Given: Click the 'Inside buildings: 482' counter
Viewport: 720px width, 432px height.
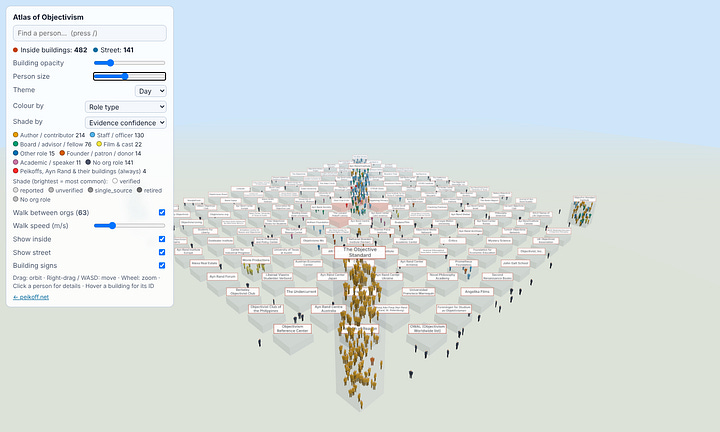Looking at the screenshot, I should pos(50,50).
